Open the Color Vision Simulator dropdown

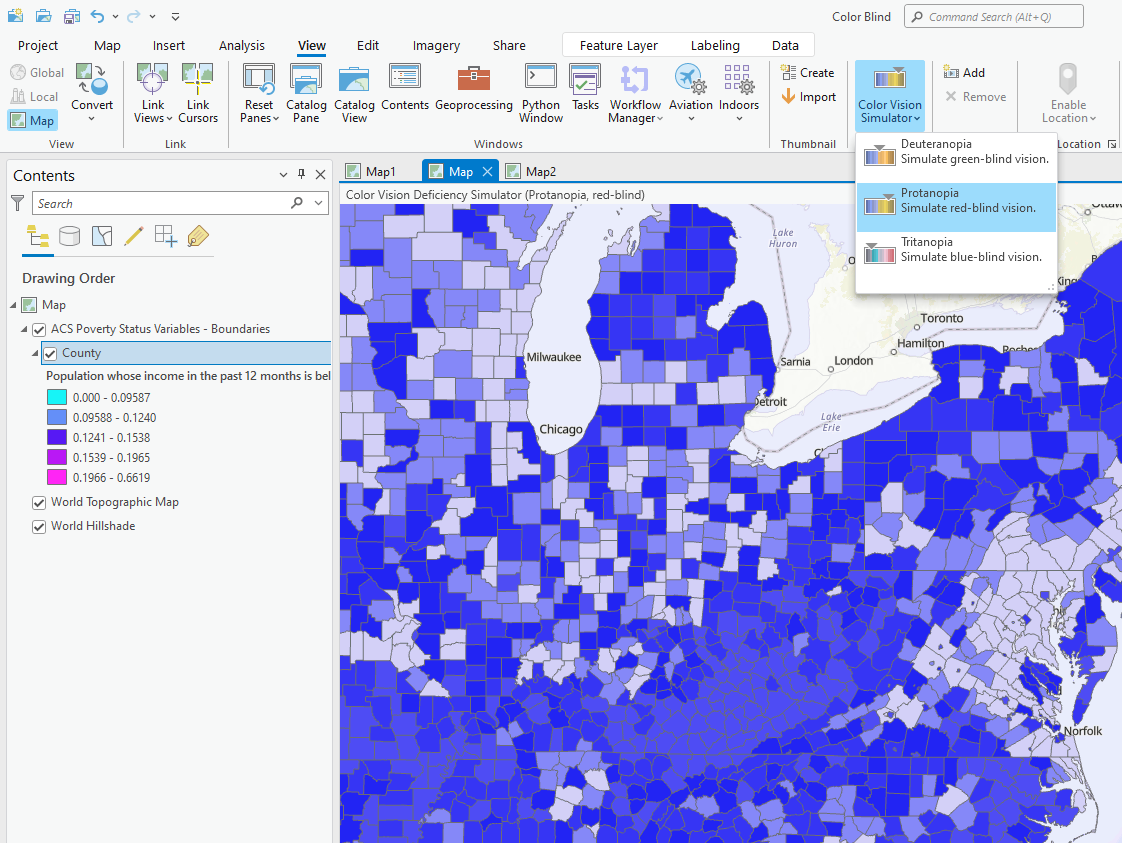pyautogui.click(x=889, y=94)
